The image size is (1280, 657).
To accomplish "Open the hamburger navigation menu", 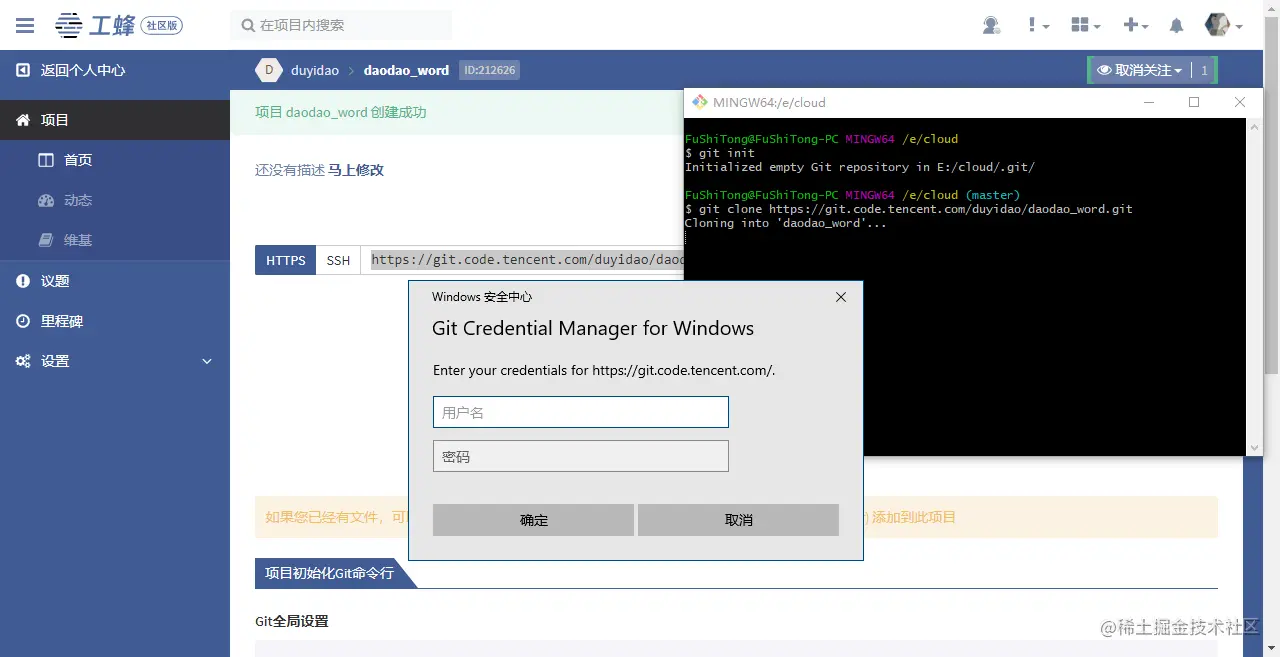I will [25, 25].
